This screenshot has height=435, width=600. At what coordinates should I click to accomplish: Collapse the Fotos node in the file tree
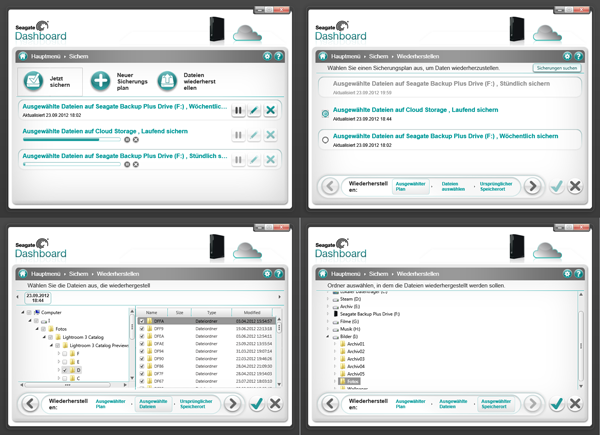coord(37,329)
